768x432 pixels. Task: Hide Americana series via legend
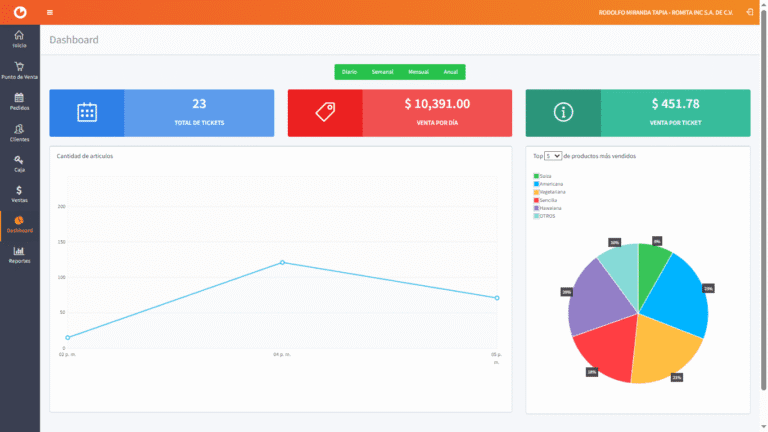point(550,184)
